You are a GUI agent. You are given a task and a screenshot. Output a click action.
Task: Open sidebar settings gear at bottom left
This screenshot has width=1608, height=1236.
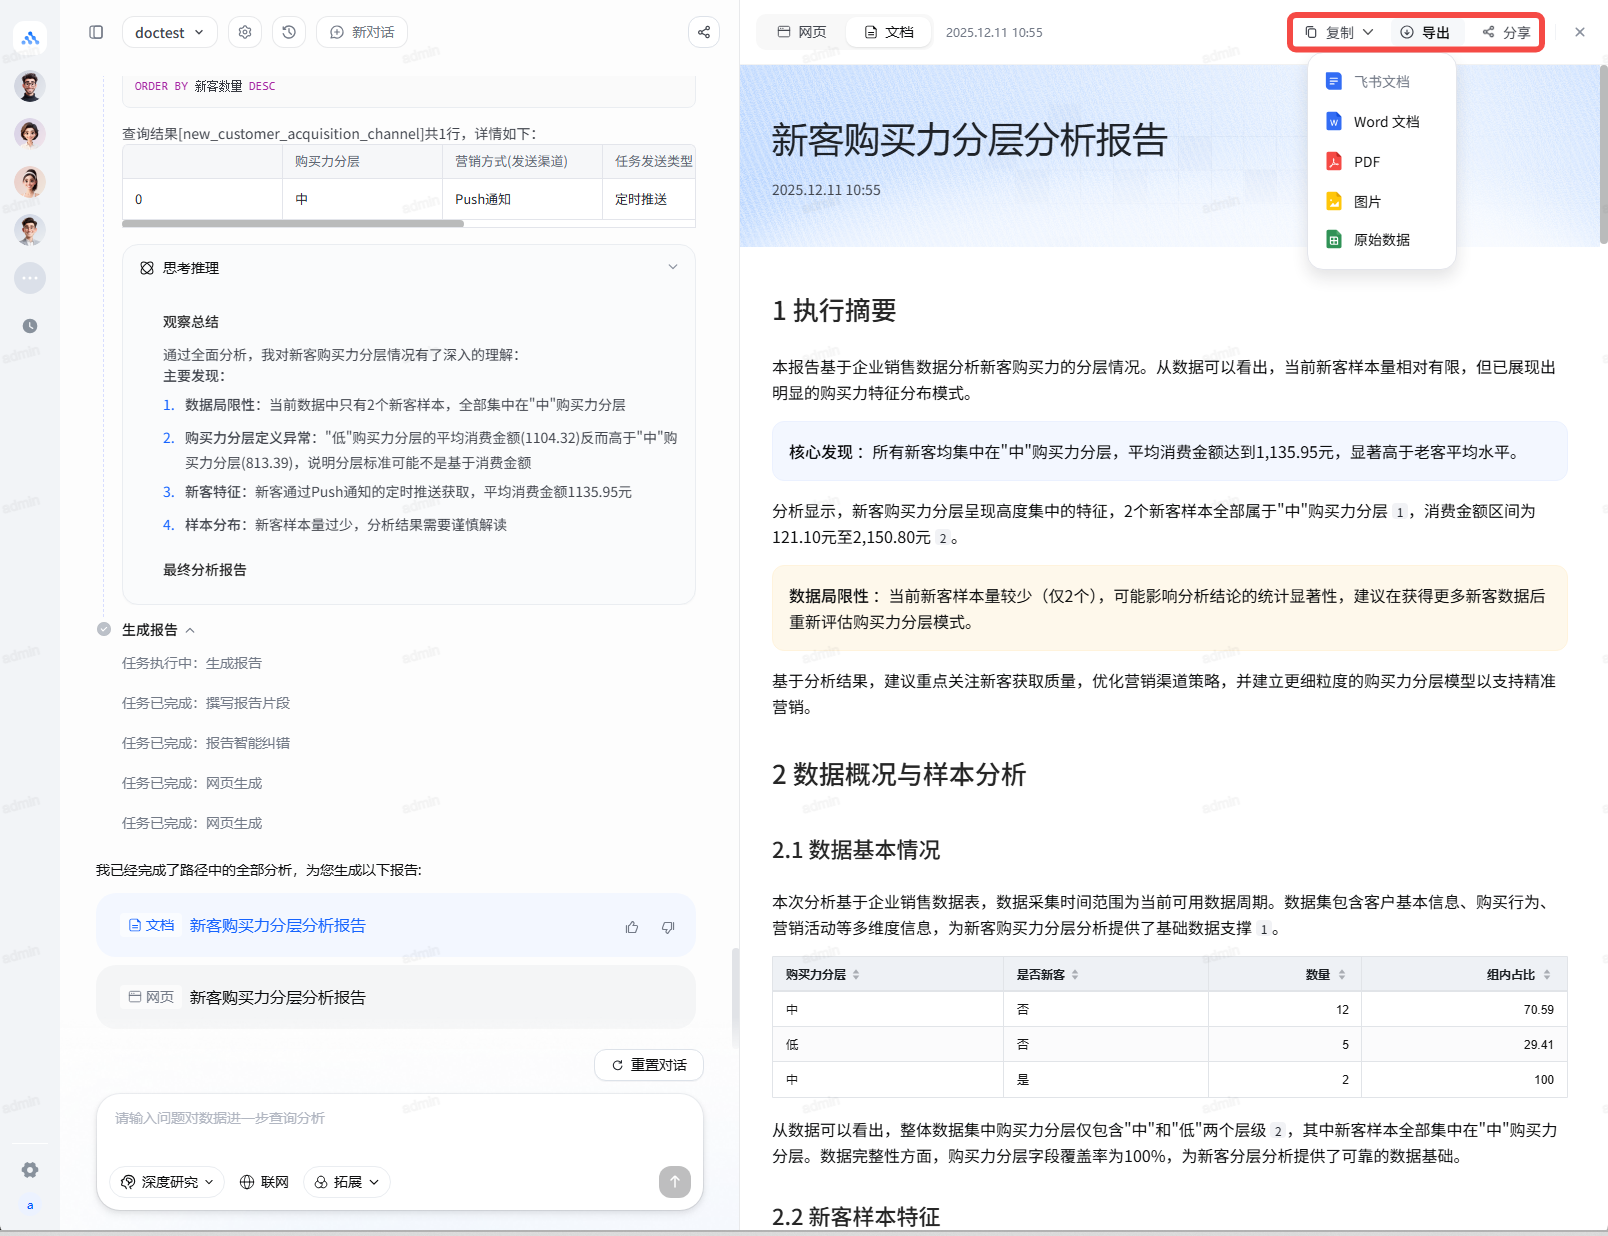coord(30,1170)
